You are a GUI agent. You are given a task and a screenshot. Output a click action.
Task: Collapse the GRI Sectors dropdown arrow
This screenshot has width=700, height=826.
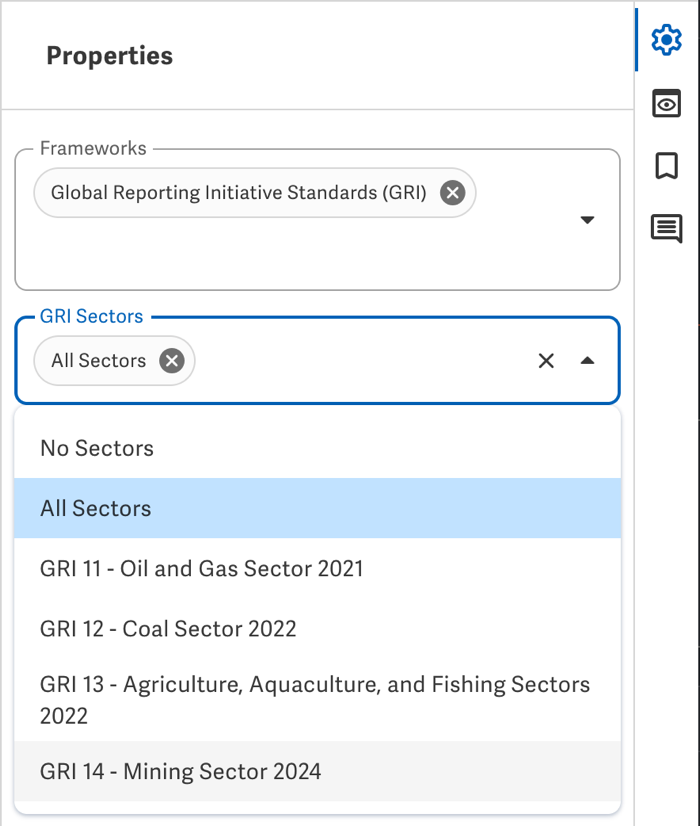coord(587,361)
